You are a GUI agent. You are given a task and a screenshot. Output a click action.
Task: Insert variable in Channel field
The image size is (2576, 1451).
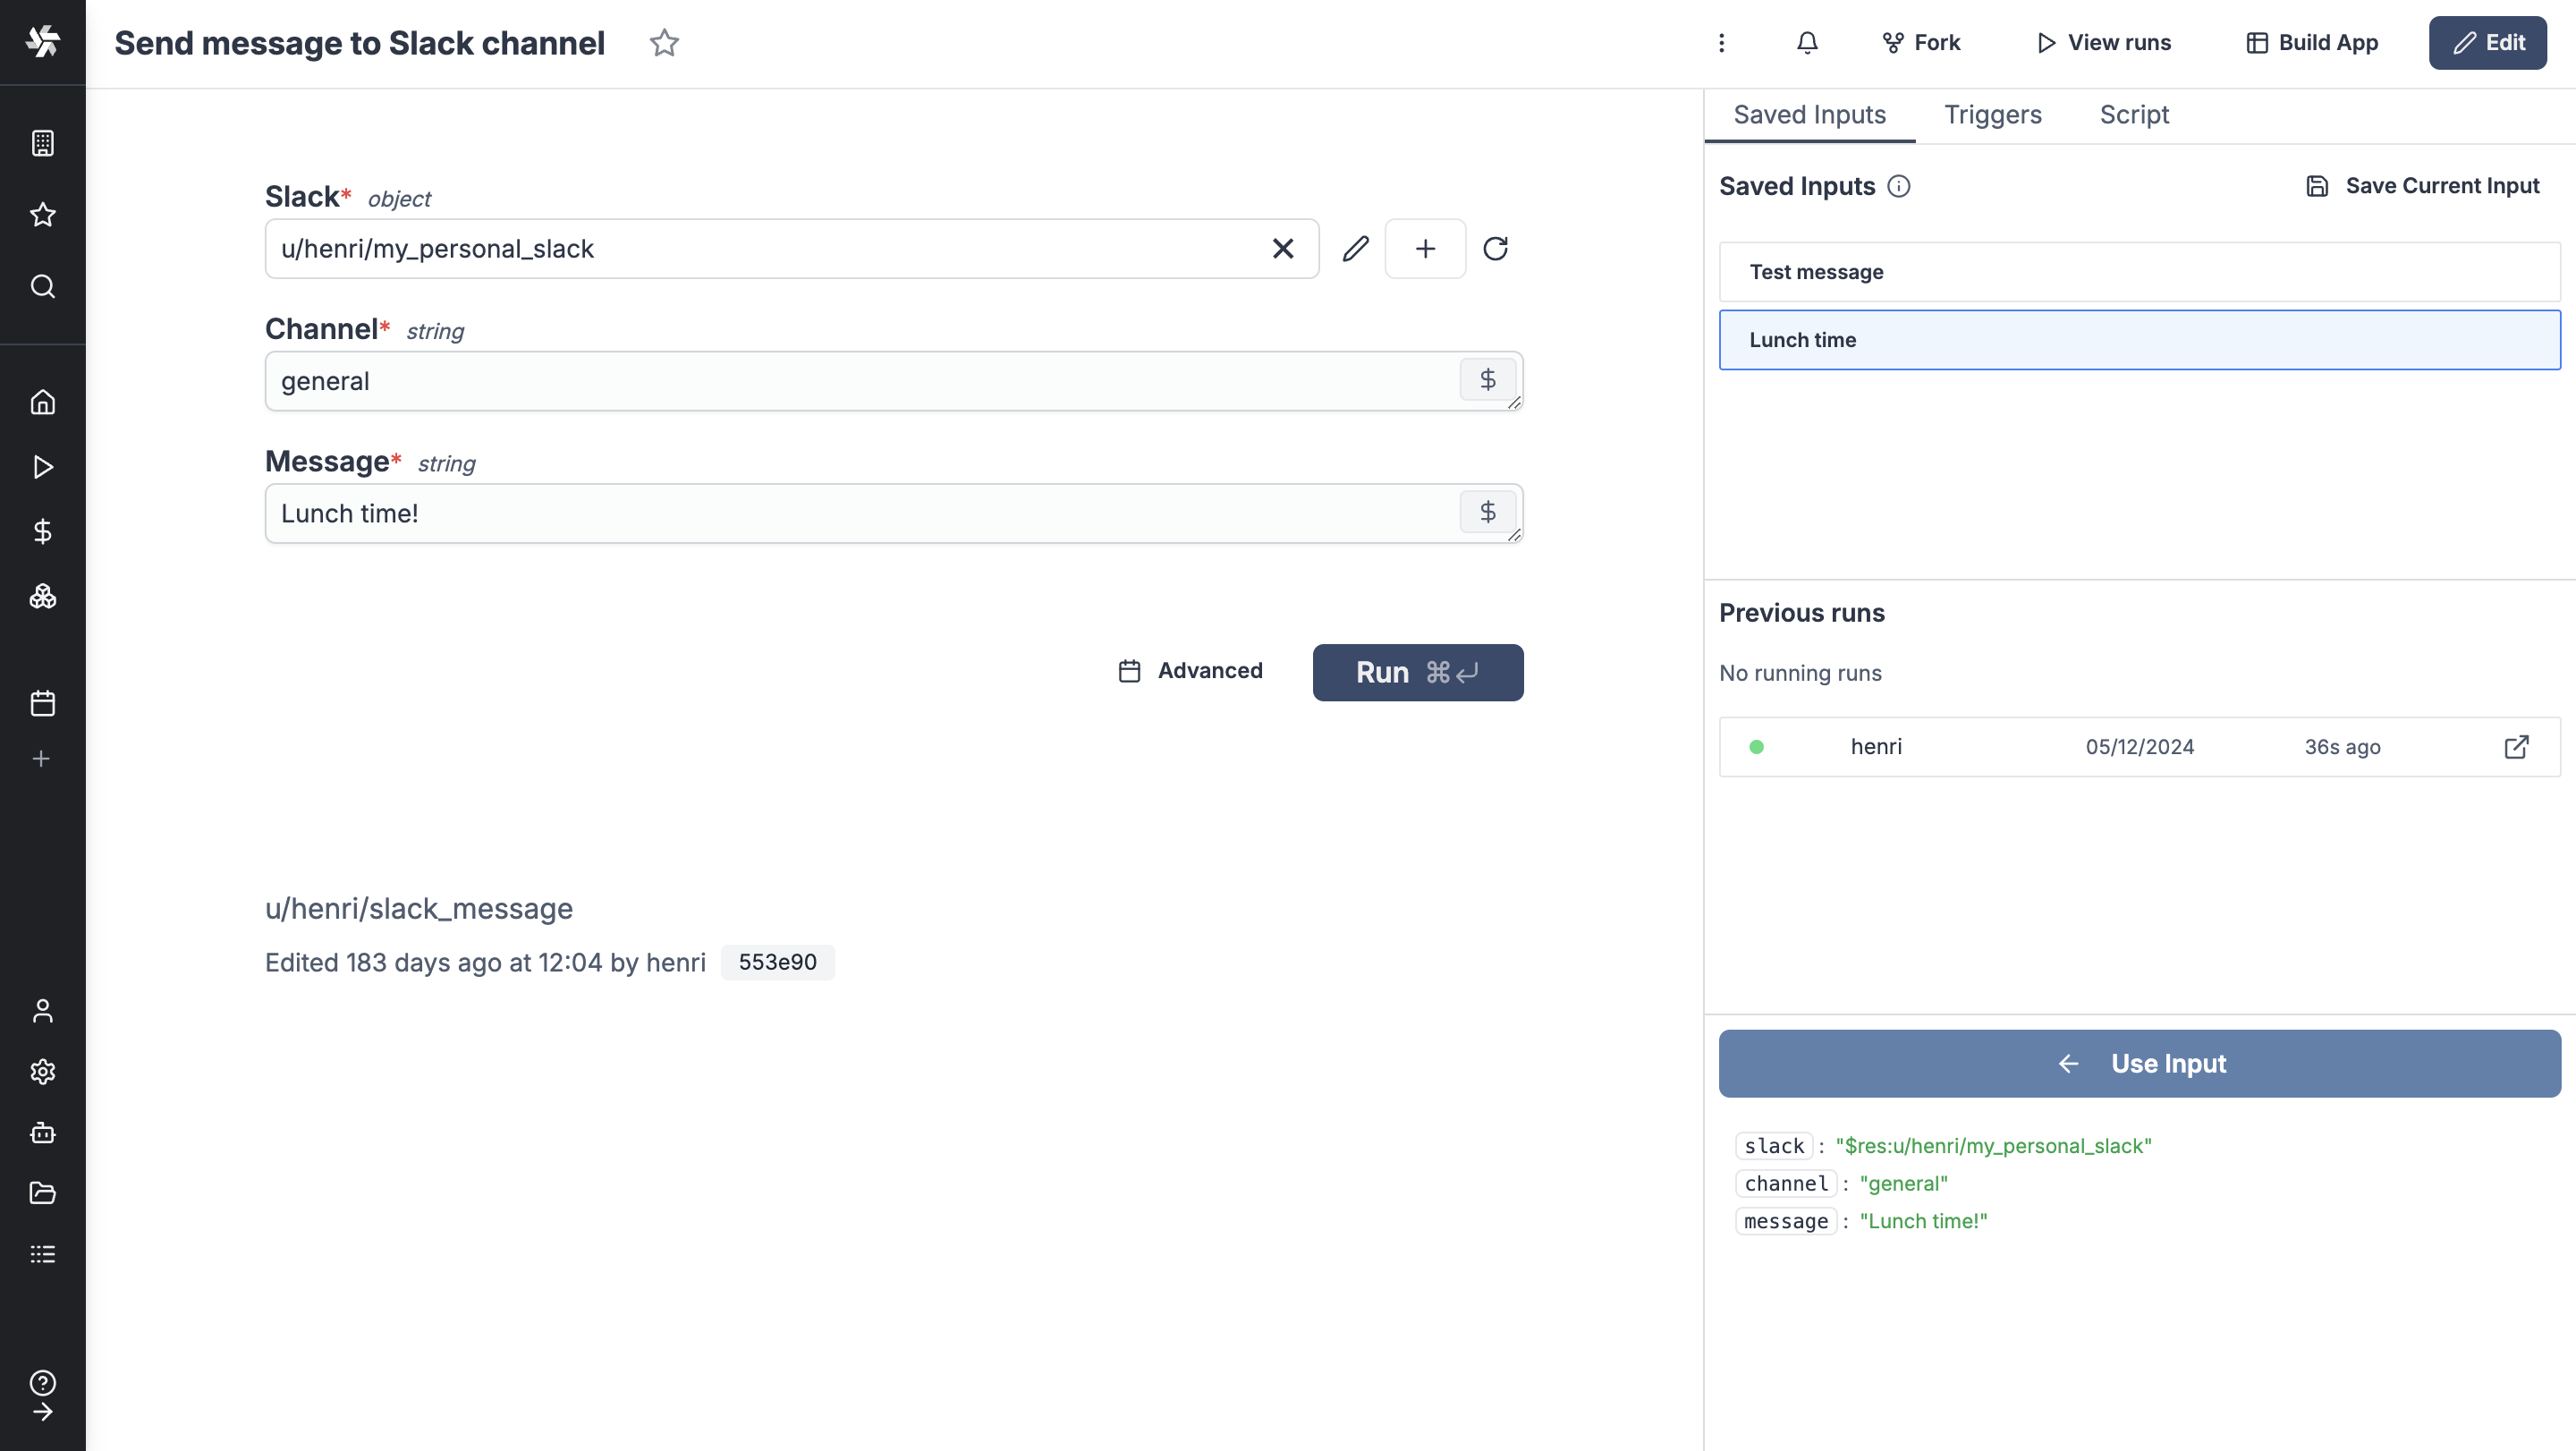(1487, 380)
